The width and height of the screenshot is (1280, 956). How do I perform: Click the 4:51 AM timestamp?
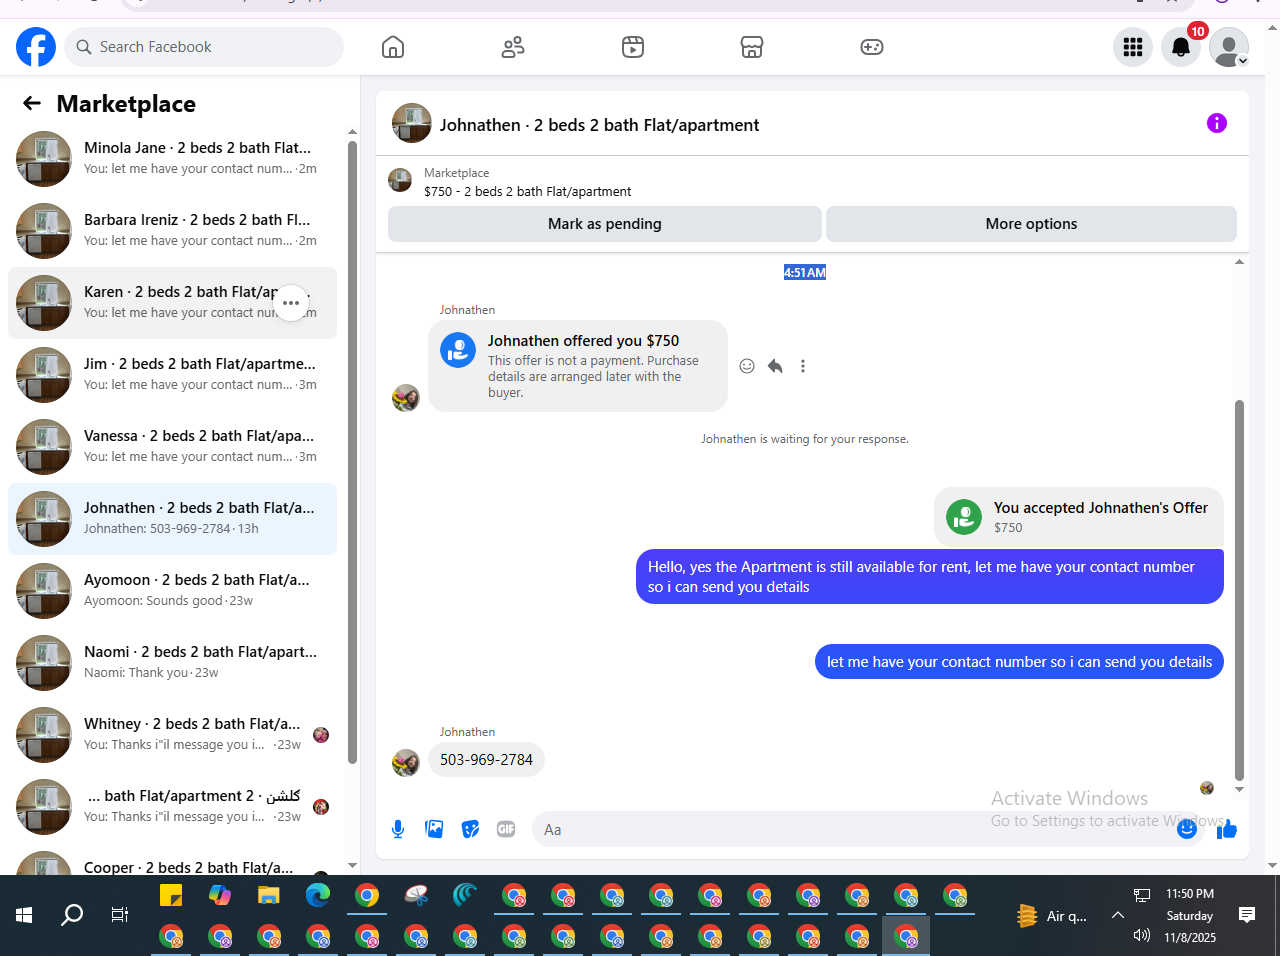[805, 272]
